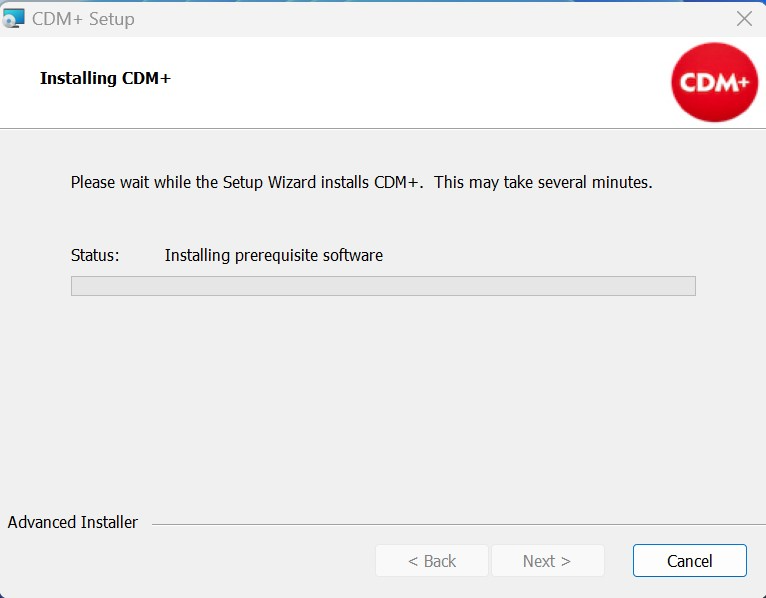
Task: Click the empty grey area below progress bar
Action: [x=383, y=400]
